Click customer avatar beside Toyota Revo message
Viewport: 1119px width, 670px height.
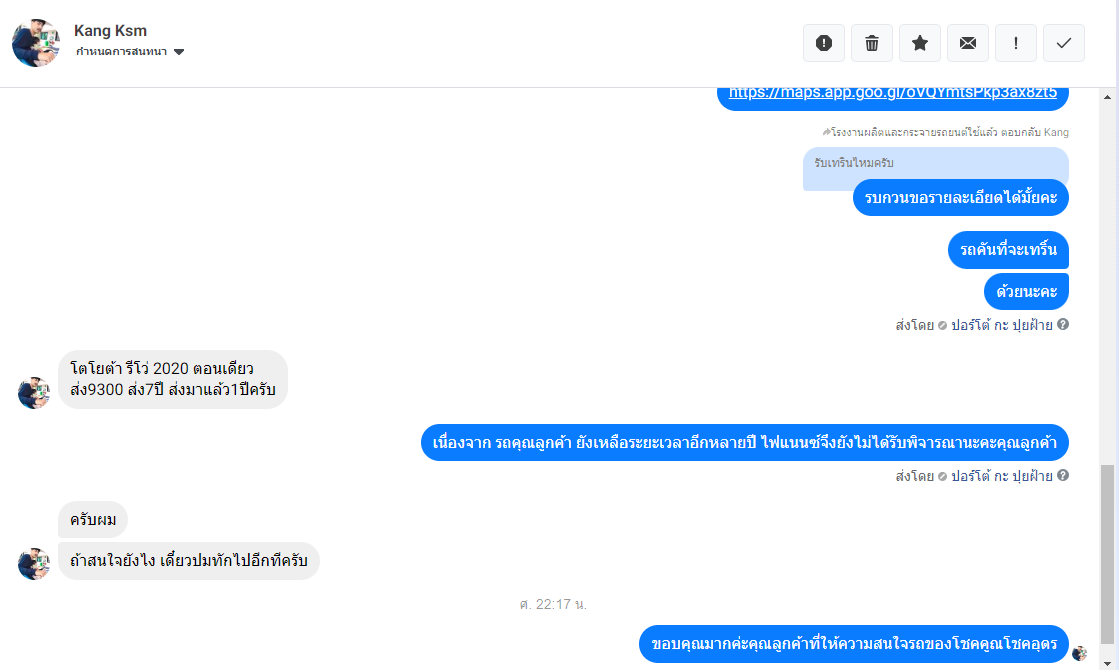(34, 392)
